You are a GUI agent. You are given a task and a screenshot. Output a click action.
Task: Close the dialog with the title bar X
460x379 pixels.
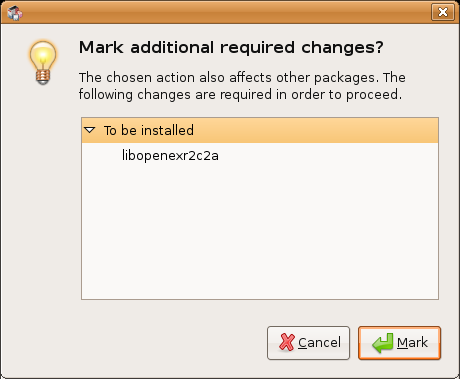pyautogui.click(x=443, y=12)
